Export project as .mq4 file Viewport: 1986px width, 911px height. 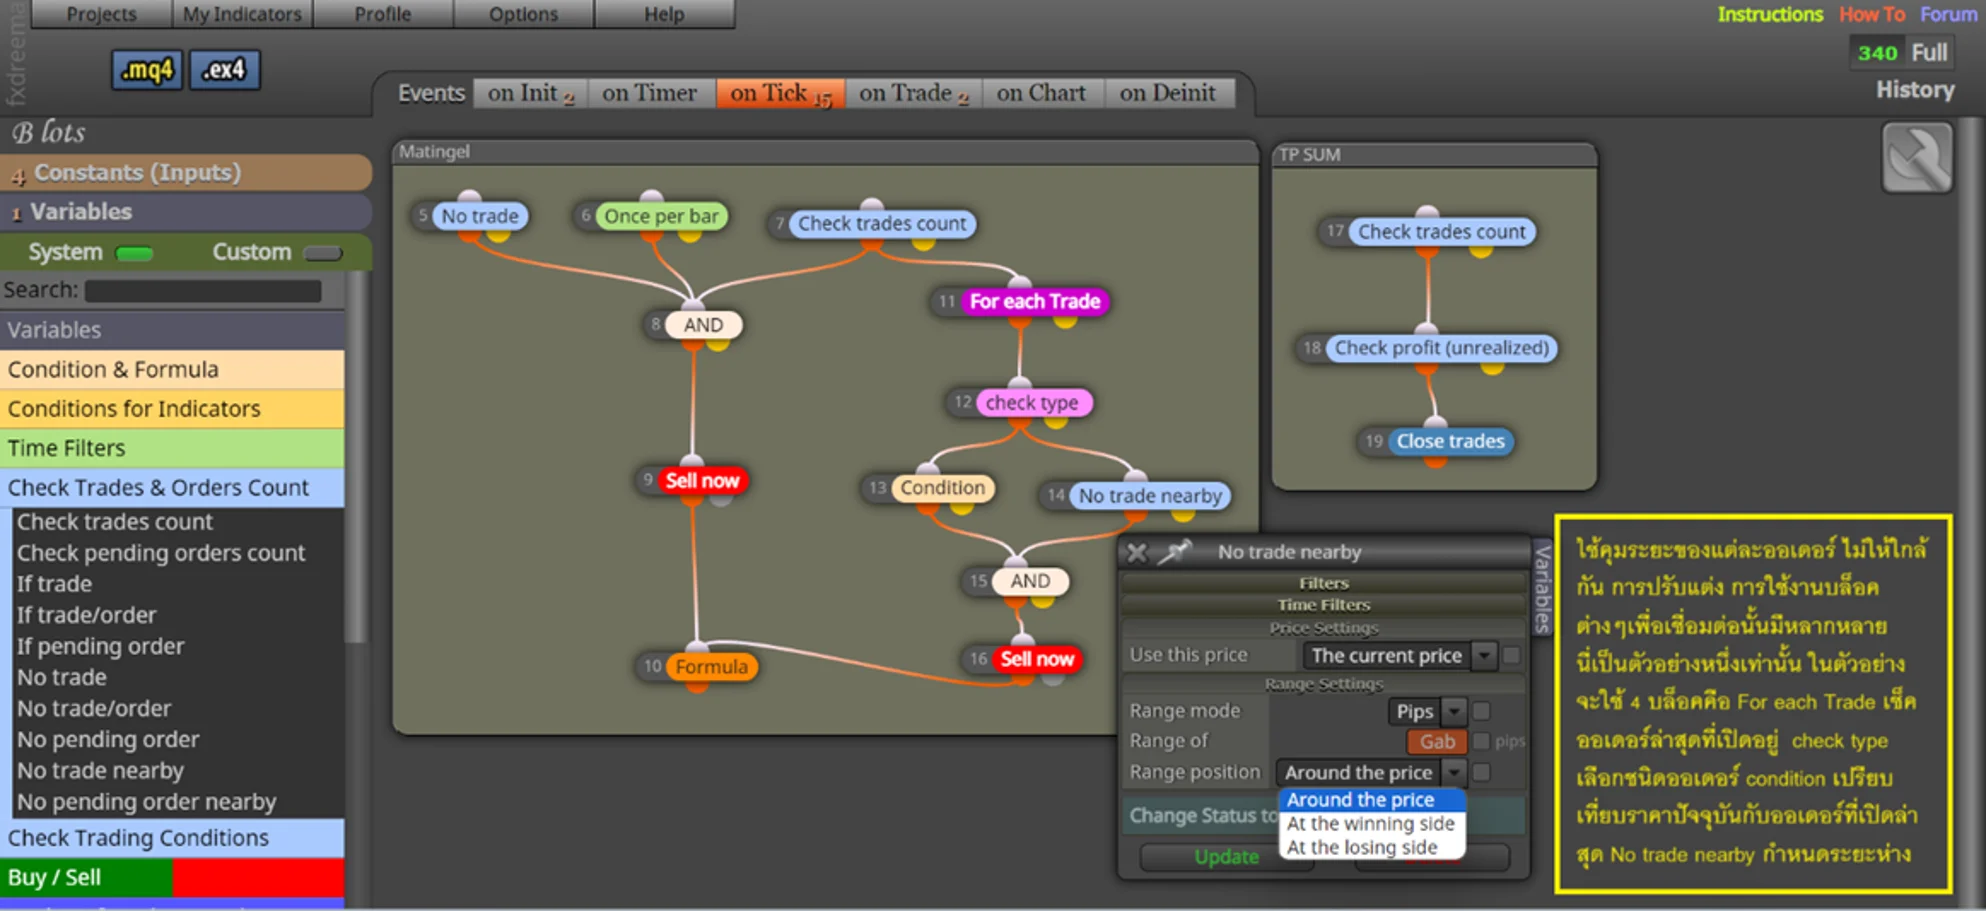click(147, 70)
